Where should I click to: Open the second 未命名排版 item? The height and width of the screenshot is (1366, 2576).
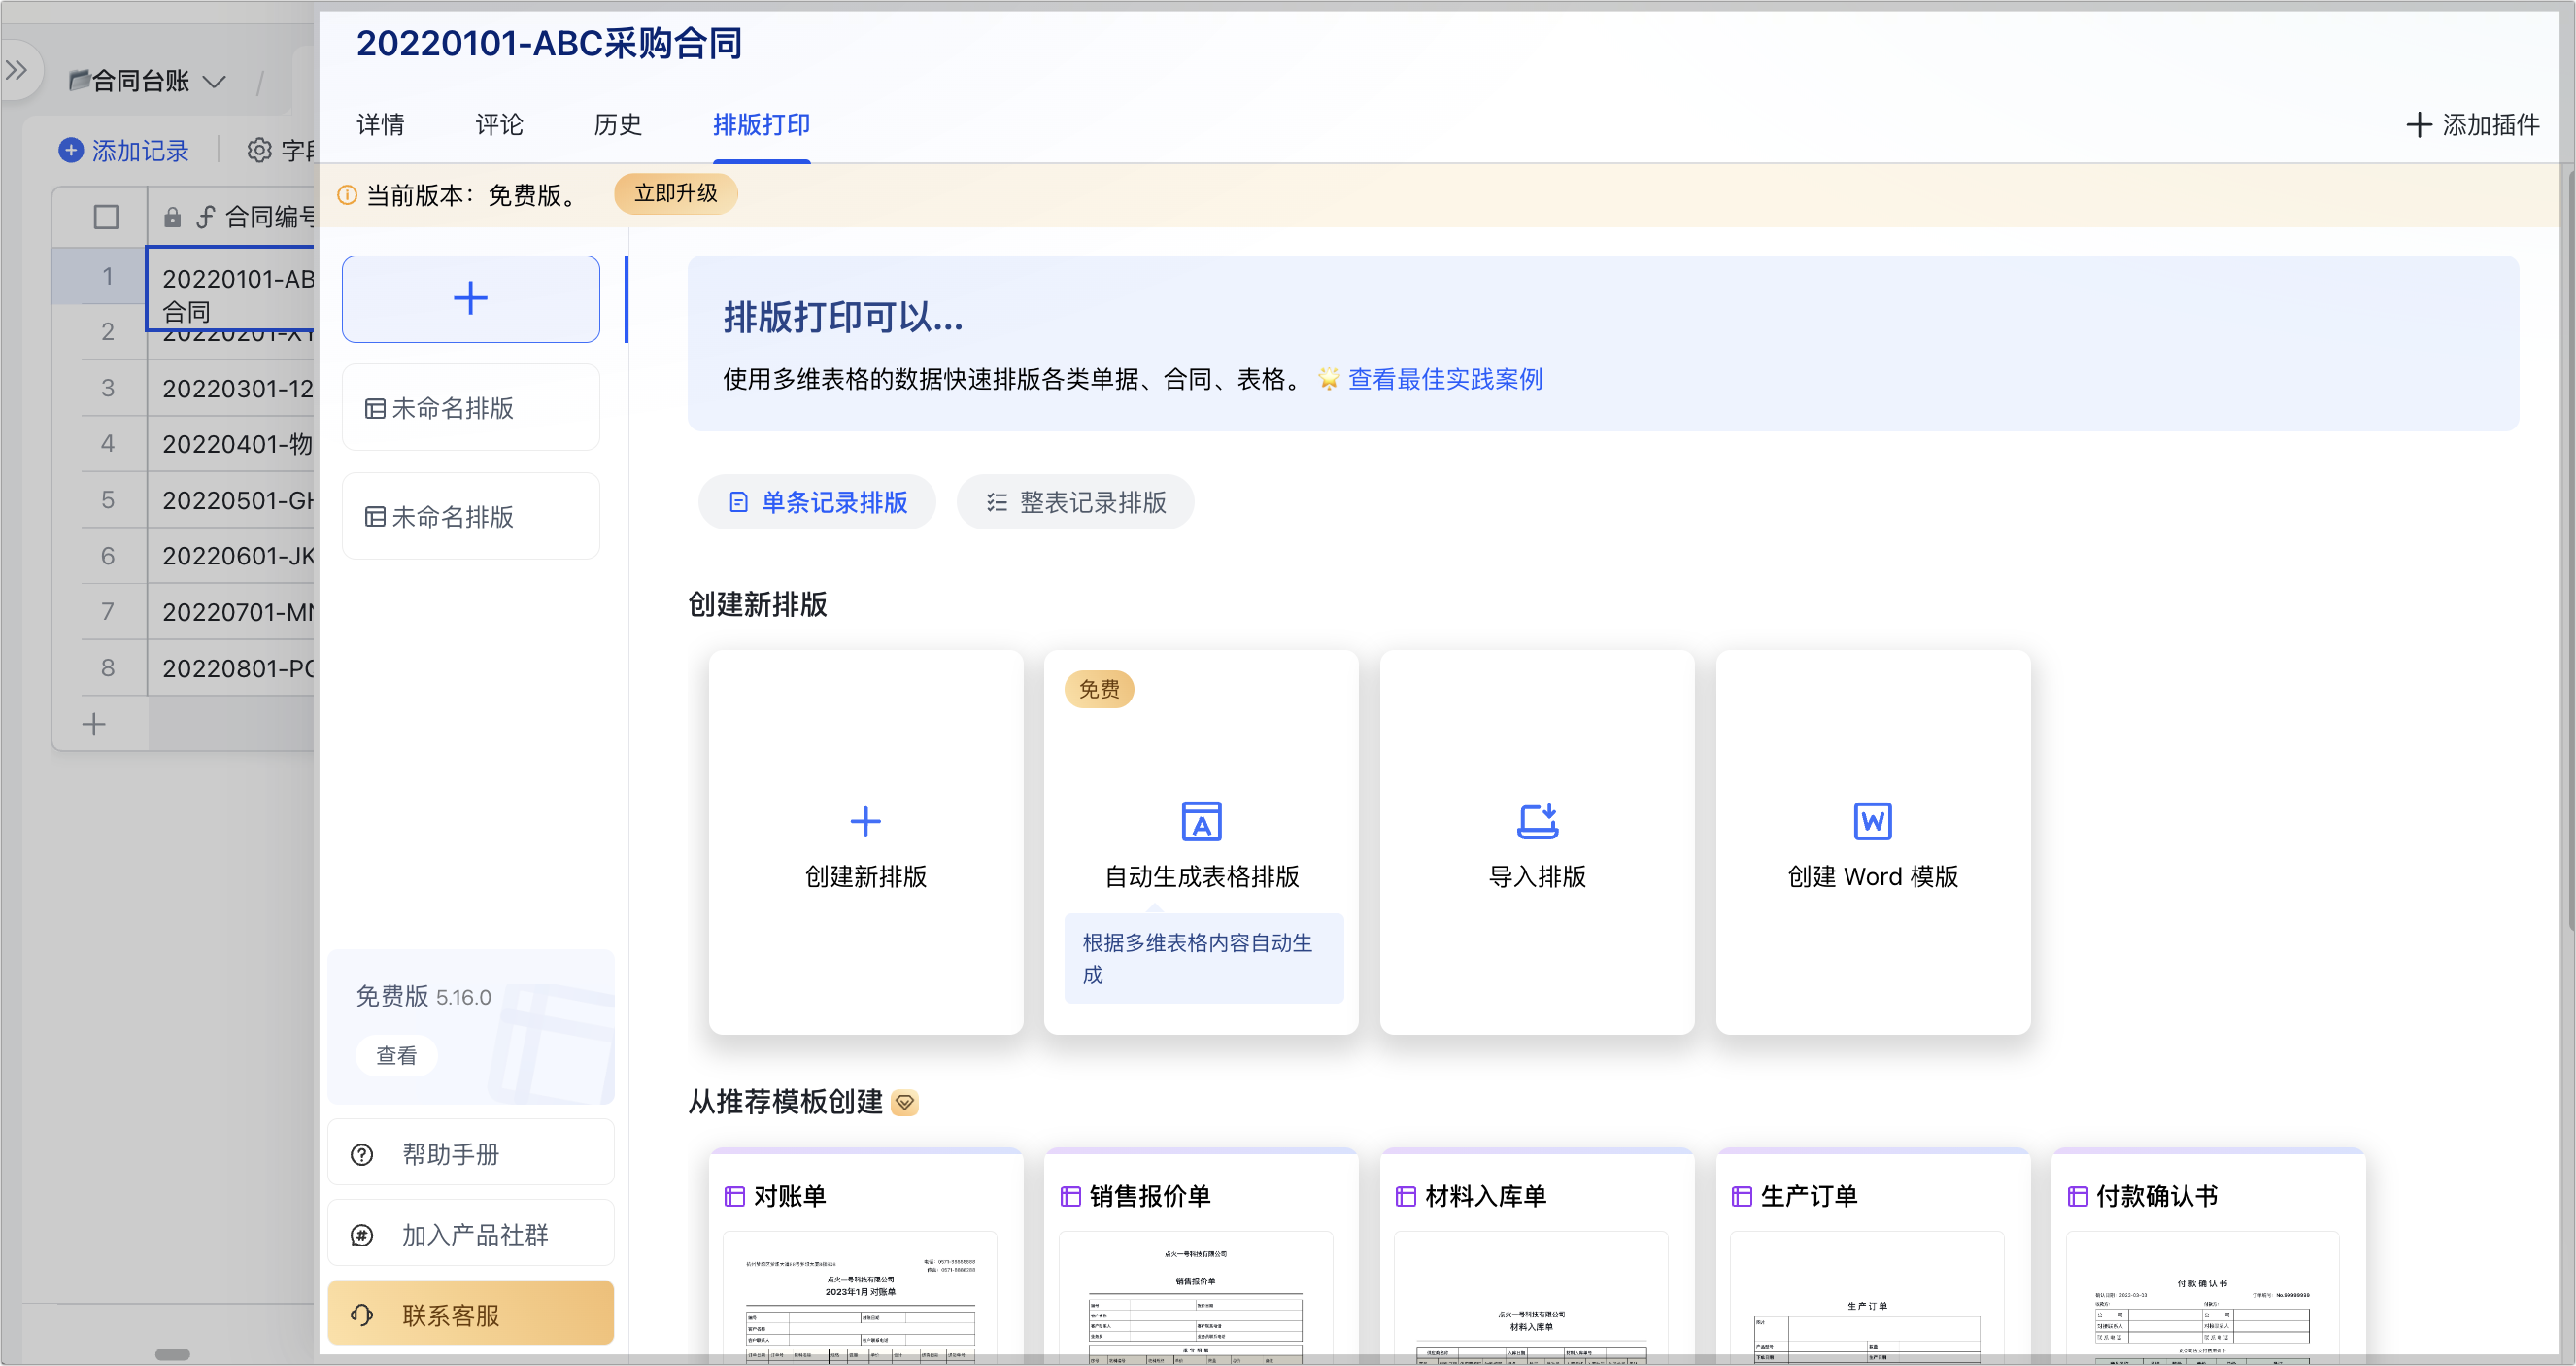click(x=471, y=517)
